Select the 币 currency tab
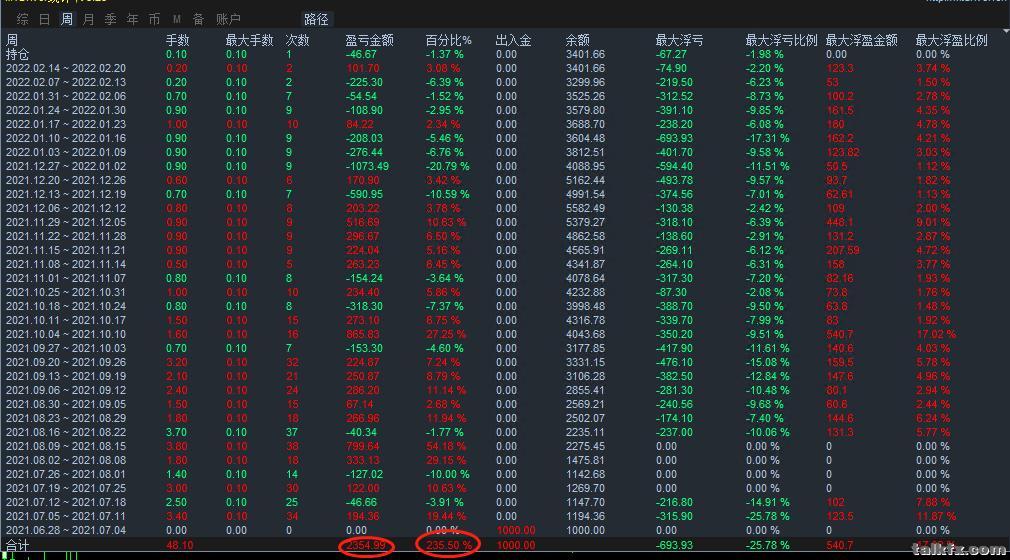The image size is (1010, 560). 154,19
